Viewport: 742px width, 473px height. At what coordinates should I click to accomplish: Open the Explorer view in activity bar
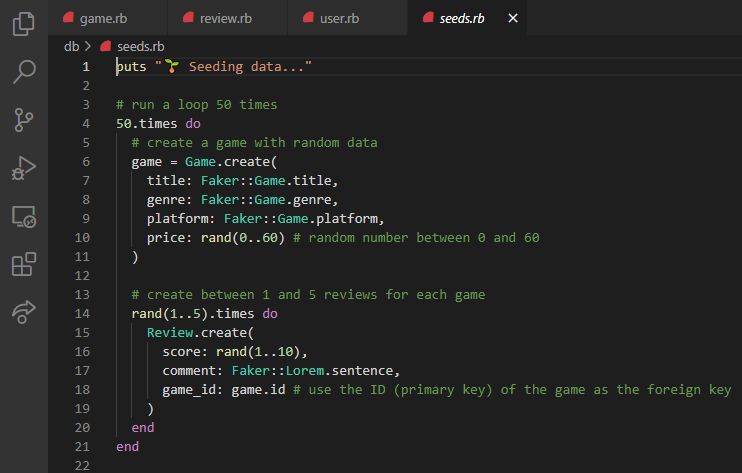(x=24, y=24)
